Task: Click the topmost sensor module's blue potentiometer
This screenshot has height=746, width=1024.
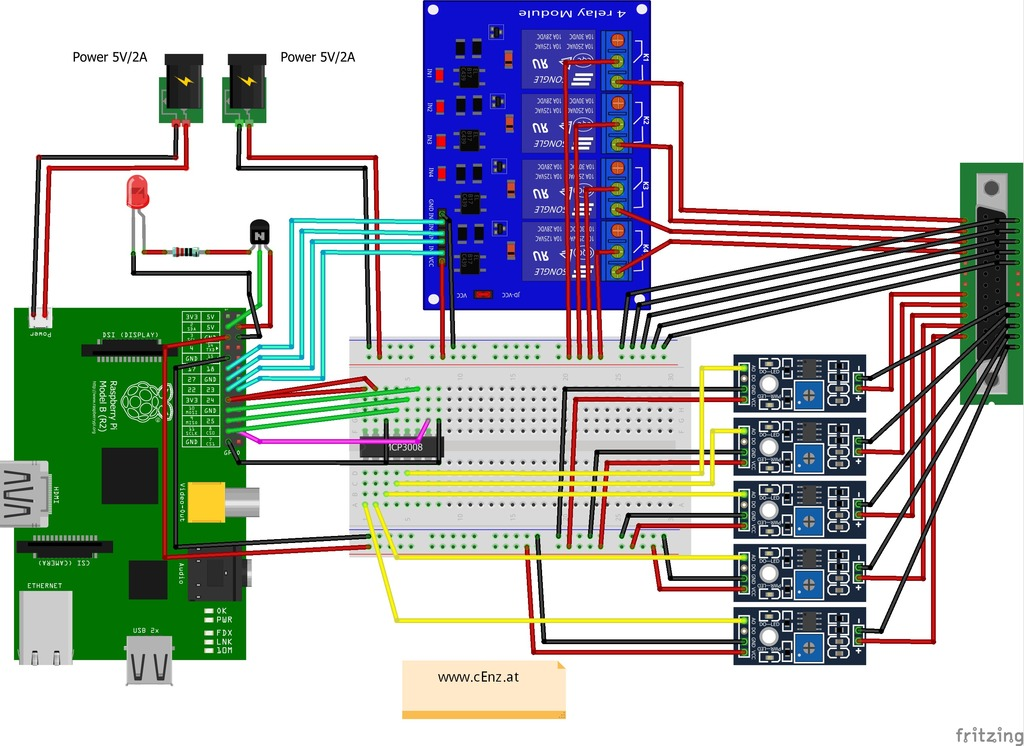Action: pos(813,384)
